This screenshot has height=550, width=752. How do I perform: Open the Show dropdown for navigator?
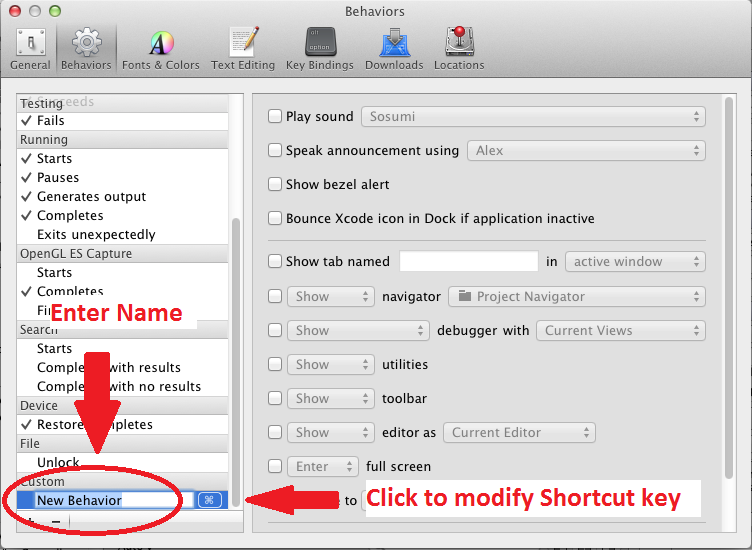330,296
